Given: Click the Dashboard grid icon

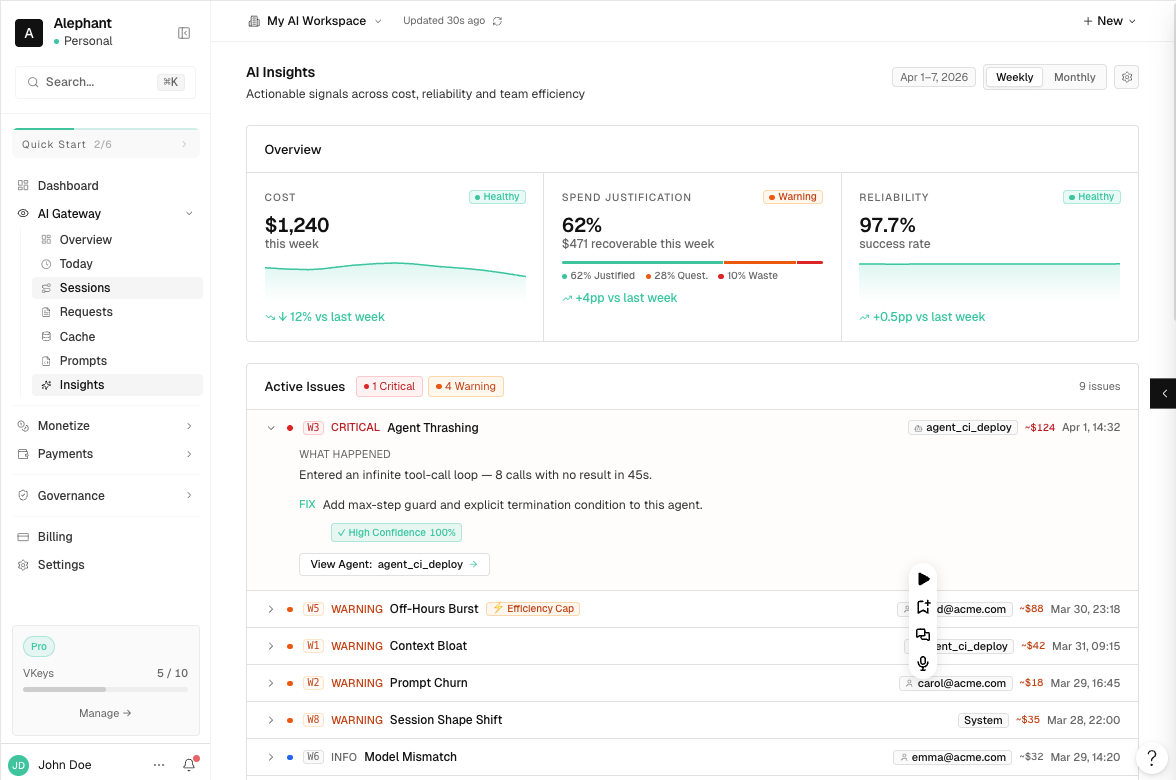Looking at the screenshot, I should tap(23, 185).
